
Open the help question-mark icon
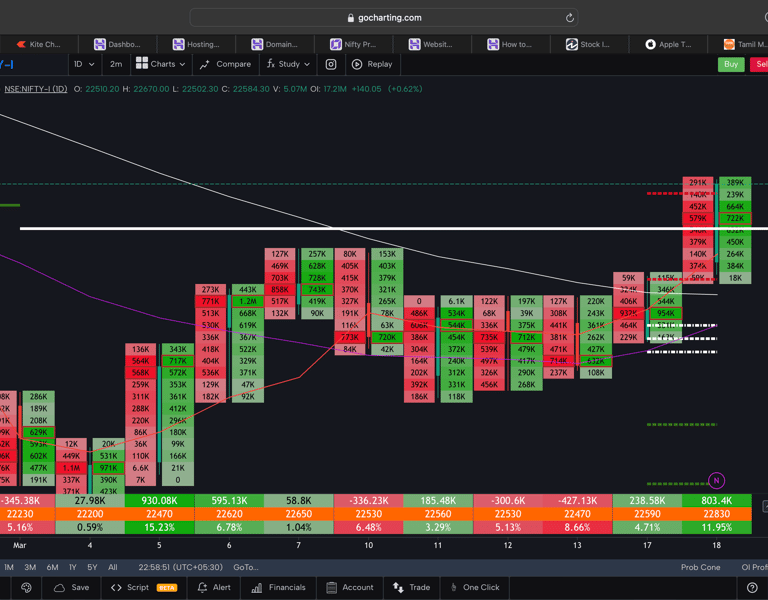tap(752, 587)
